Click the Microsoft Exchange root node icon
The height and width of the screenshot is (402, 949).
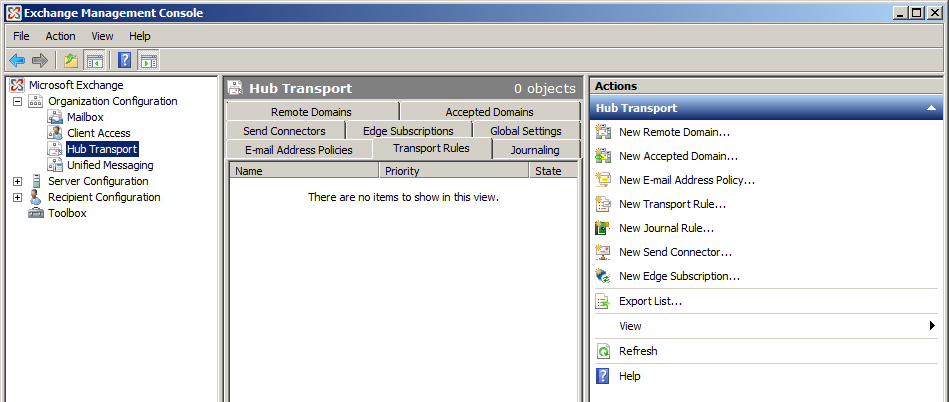(19, 85)
